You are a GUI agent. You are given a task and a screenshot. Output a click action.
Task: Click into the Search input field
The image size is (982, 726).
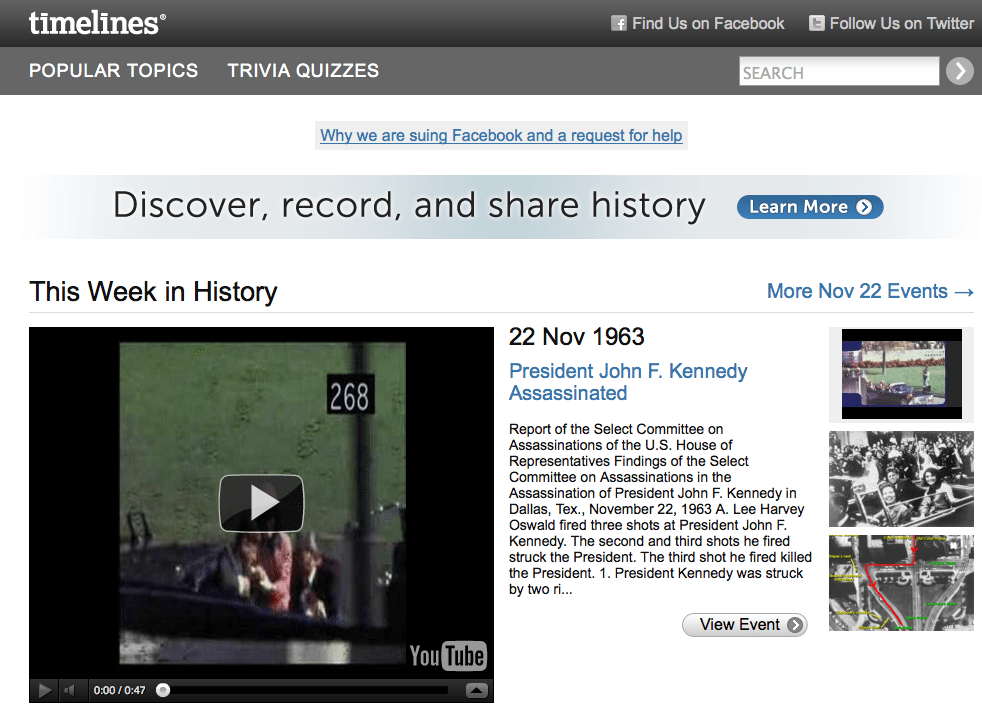pos(839,71)
